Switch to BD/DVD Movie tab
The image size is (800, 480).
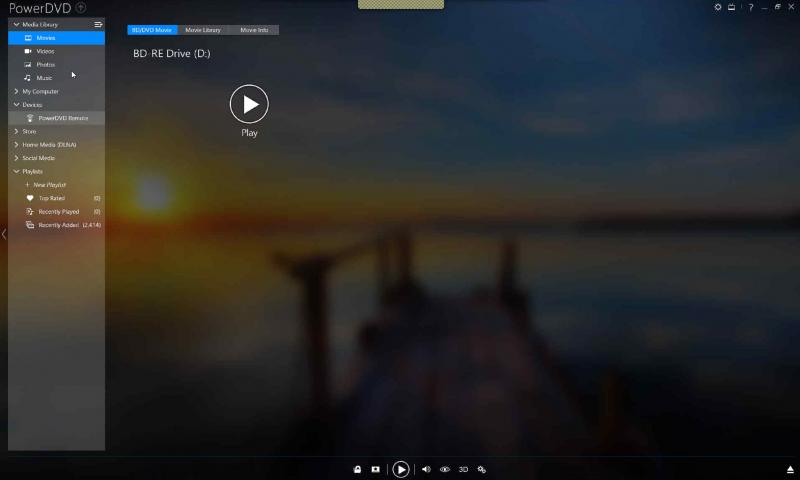coord(152,30)
